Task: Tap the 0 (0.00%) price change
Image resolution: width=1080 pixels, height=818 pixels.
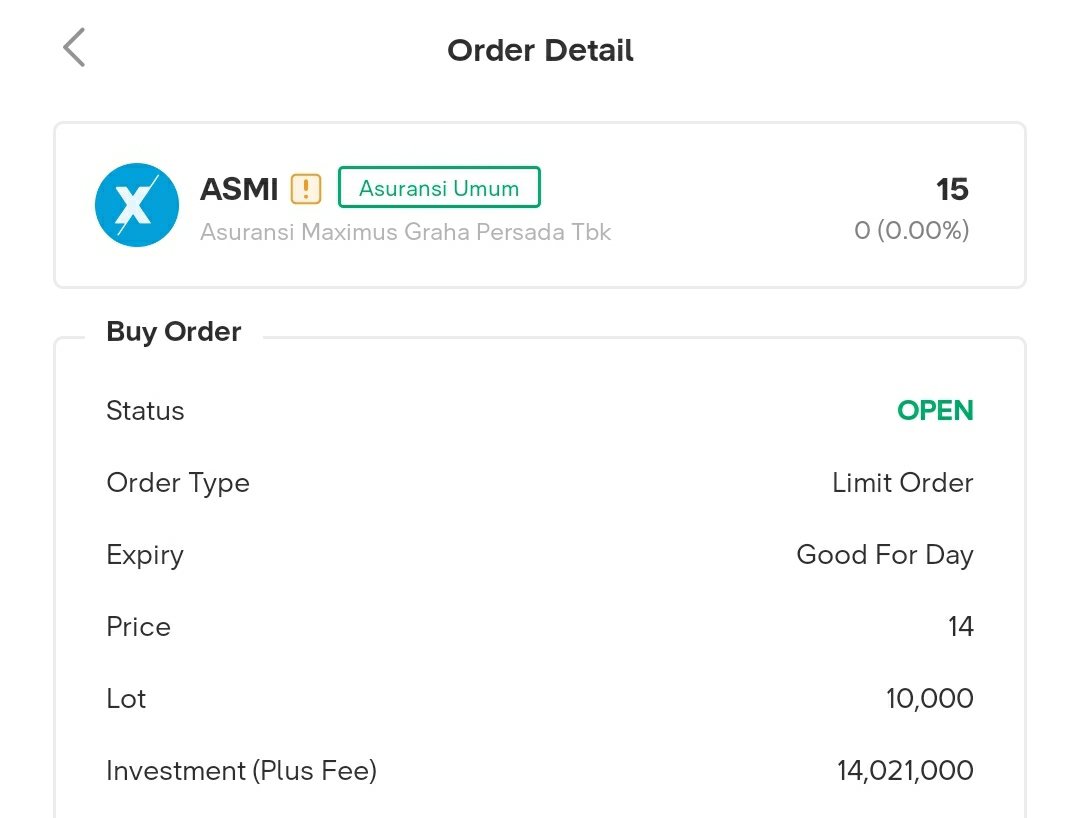Action: [x=911, y=230]
